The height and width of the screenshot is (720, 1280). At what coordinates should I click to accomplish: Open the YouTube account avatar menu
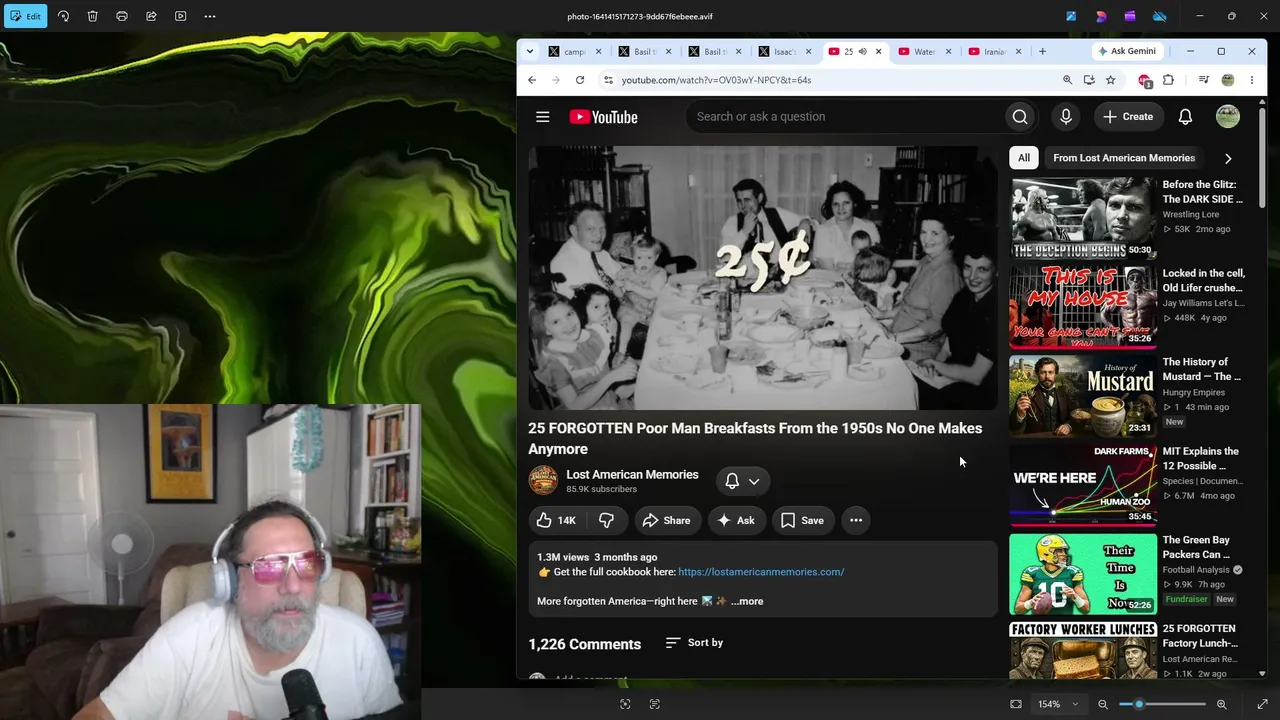(x=1228, y=117)
